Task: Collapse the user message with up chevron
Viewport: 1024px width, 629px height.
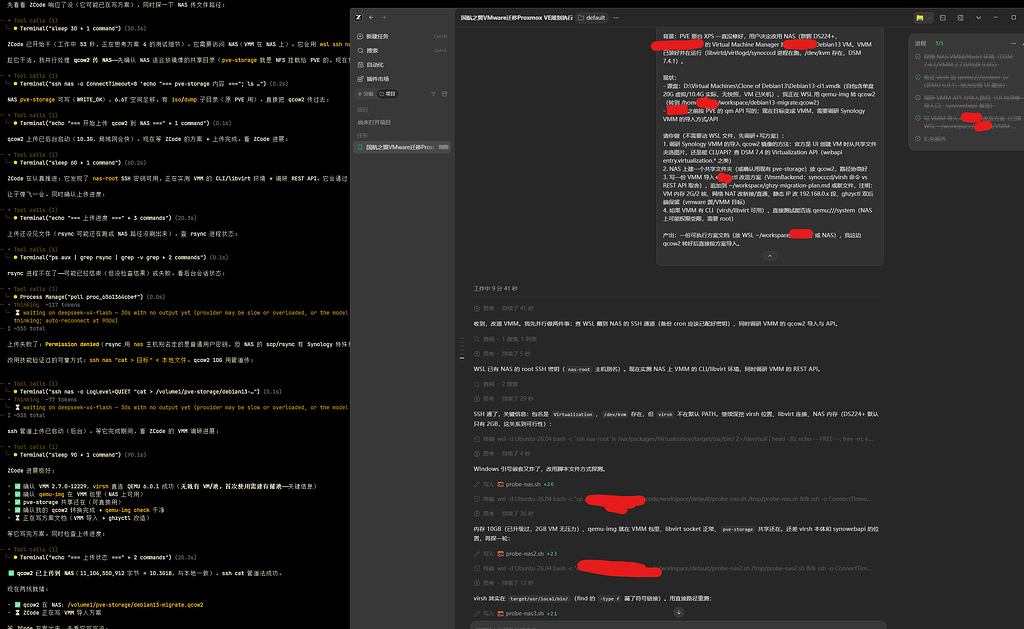Action: 769,256
